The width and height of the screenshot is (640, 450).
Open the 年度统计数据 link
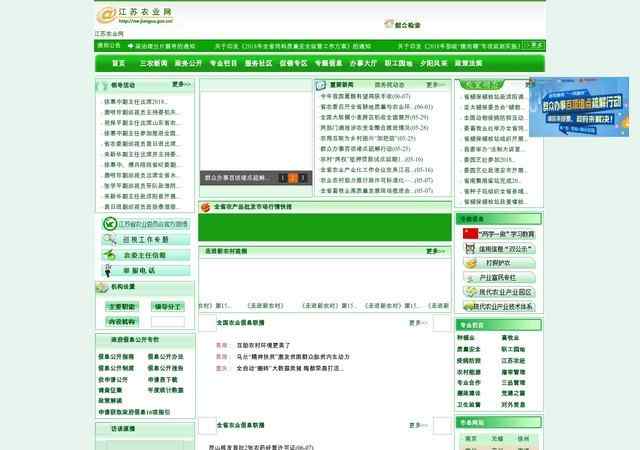(x=165, y=390)
